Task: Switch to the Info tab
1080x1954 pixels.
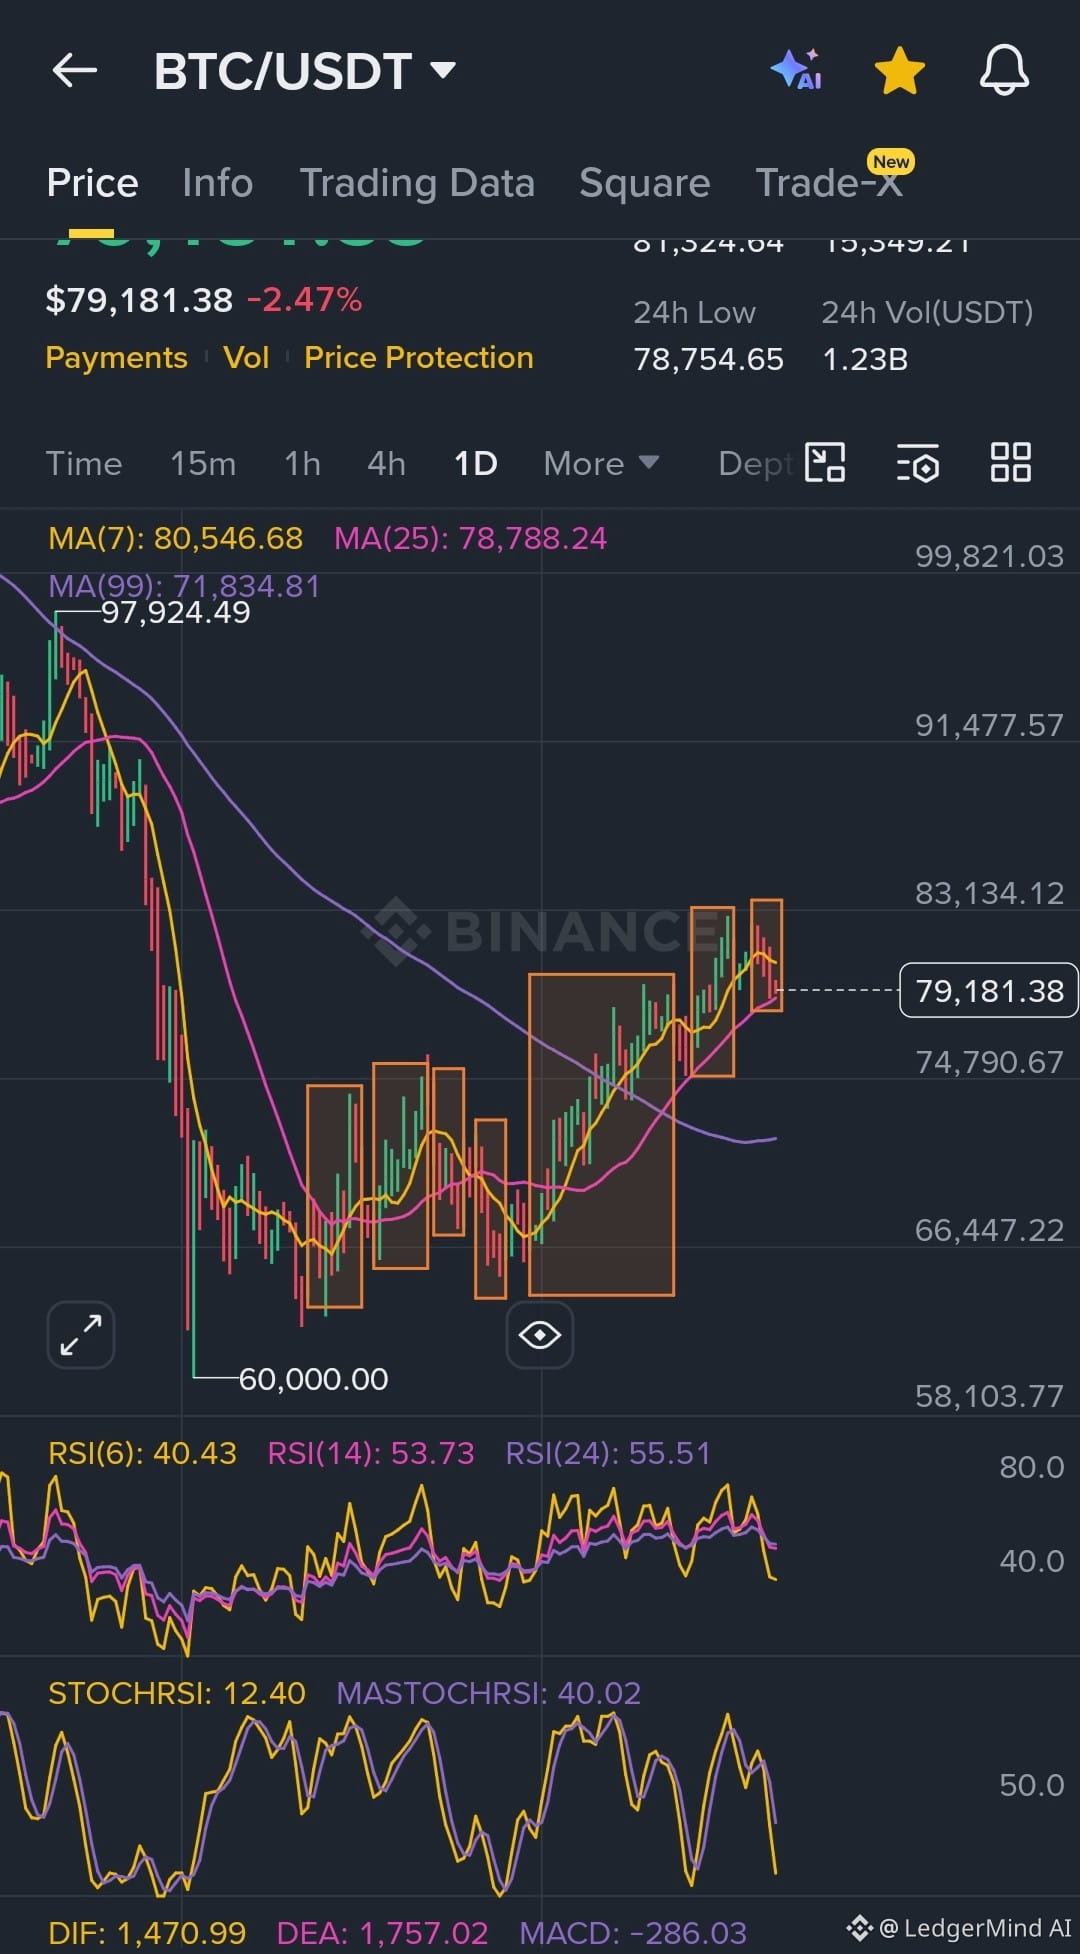Action: [218, 183]
